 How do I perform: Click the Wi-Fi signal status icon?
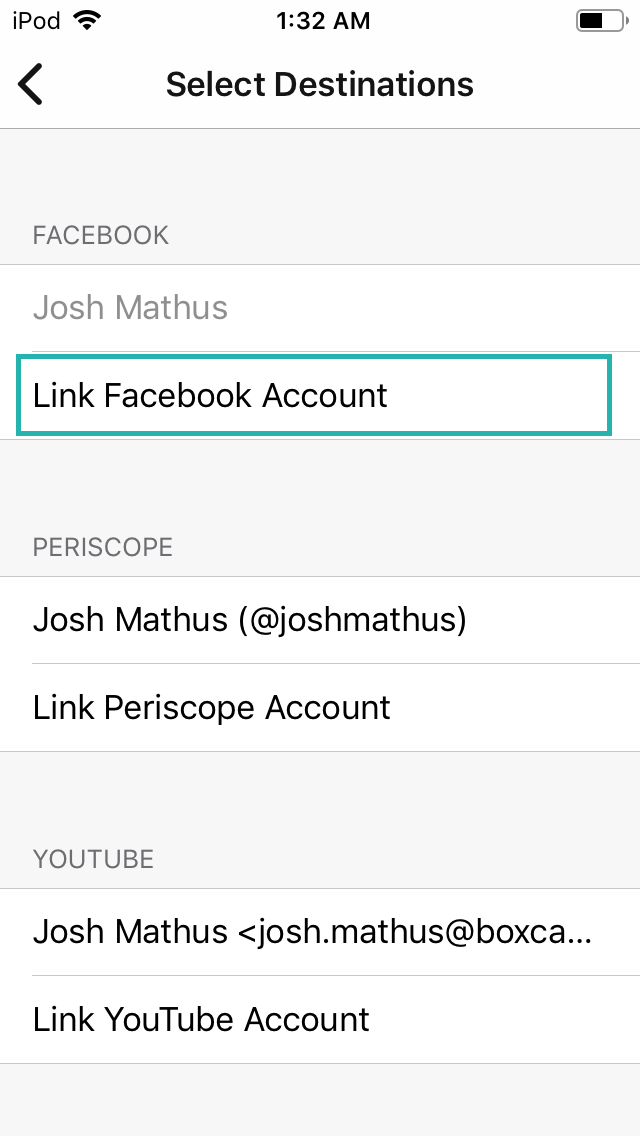click(88, 20)
